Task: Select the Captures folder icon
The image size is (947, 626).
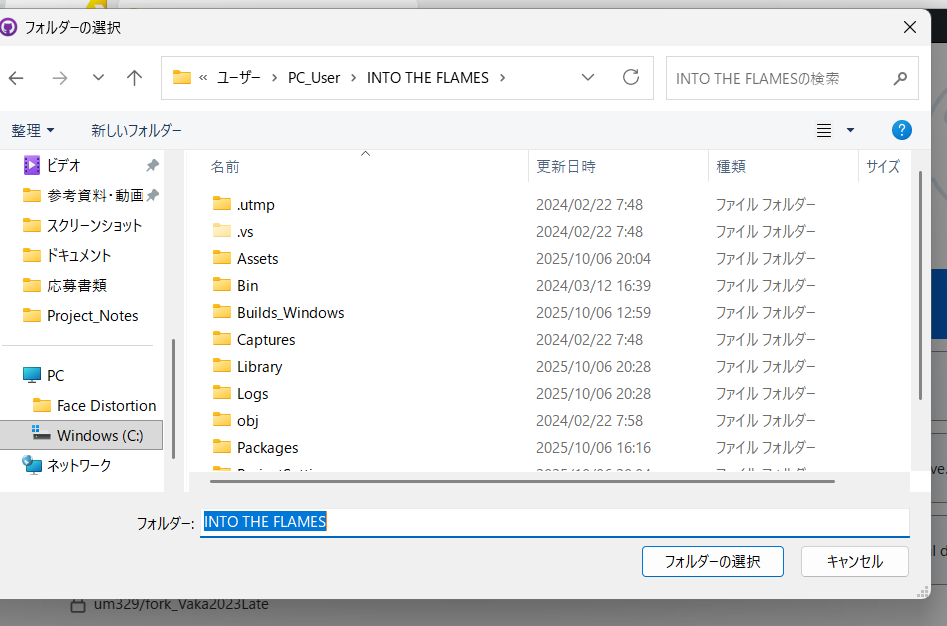Action: [222, 339]
